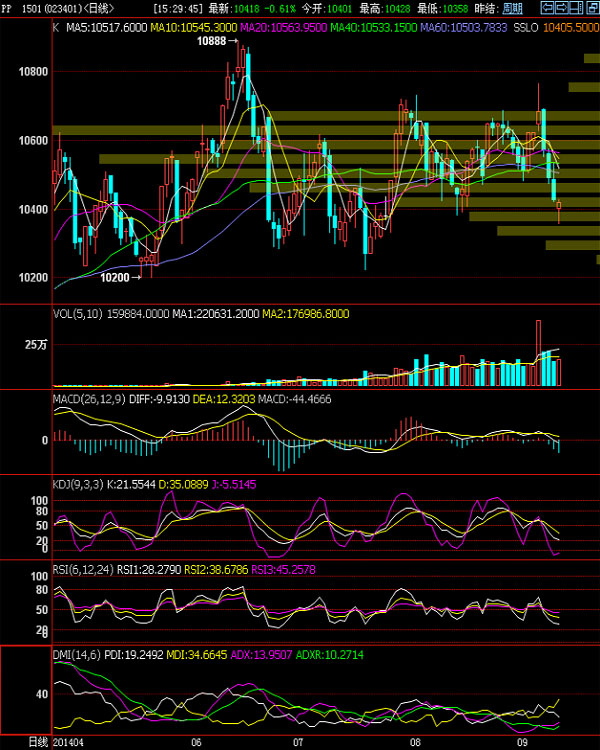600x750 pixels.
Task: Click the RSI3:45.2578 value
Action: [283, 570]
